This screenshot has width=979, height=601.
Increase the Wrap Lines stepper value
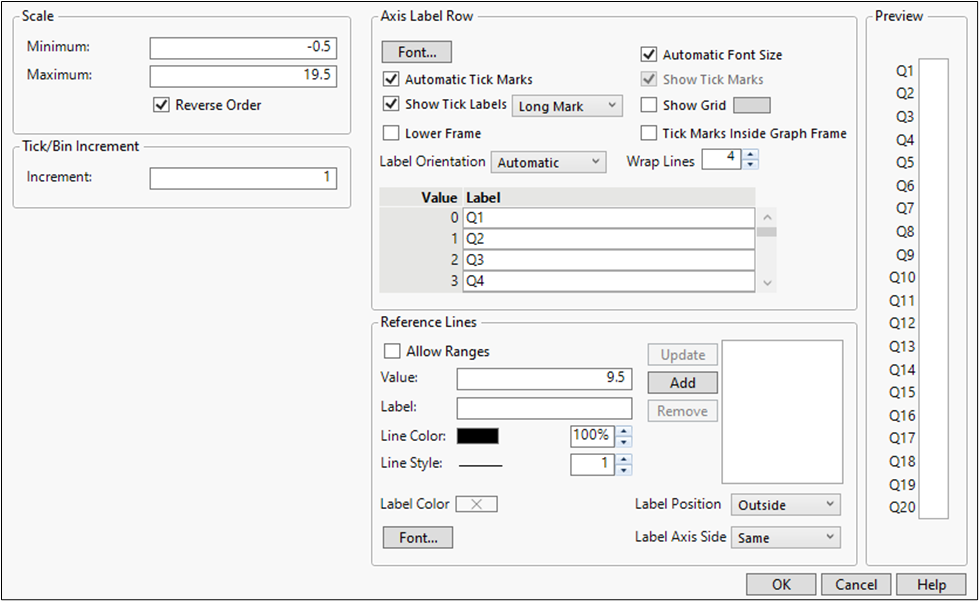click(x=751, y=155)
